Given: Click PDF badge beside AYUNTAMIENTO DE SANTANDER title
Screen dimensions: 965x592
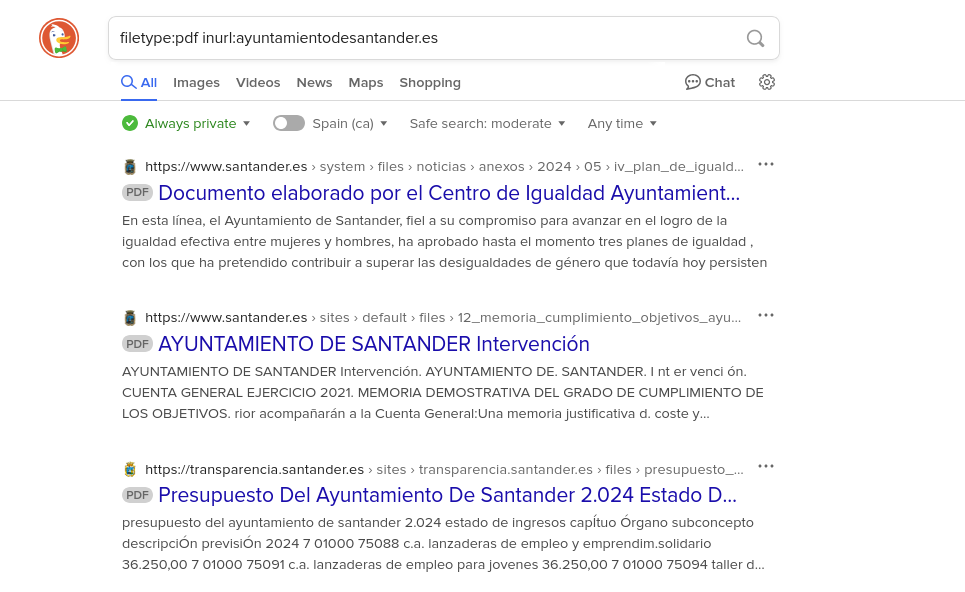Looking at the screenshot, I should pos(137,344).
